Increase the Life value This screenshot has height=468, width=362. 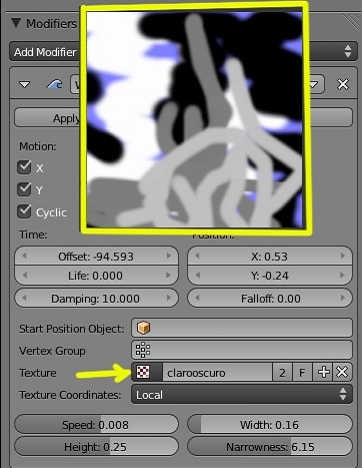[169, 275]
